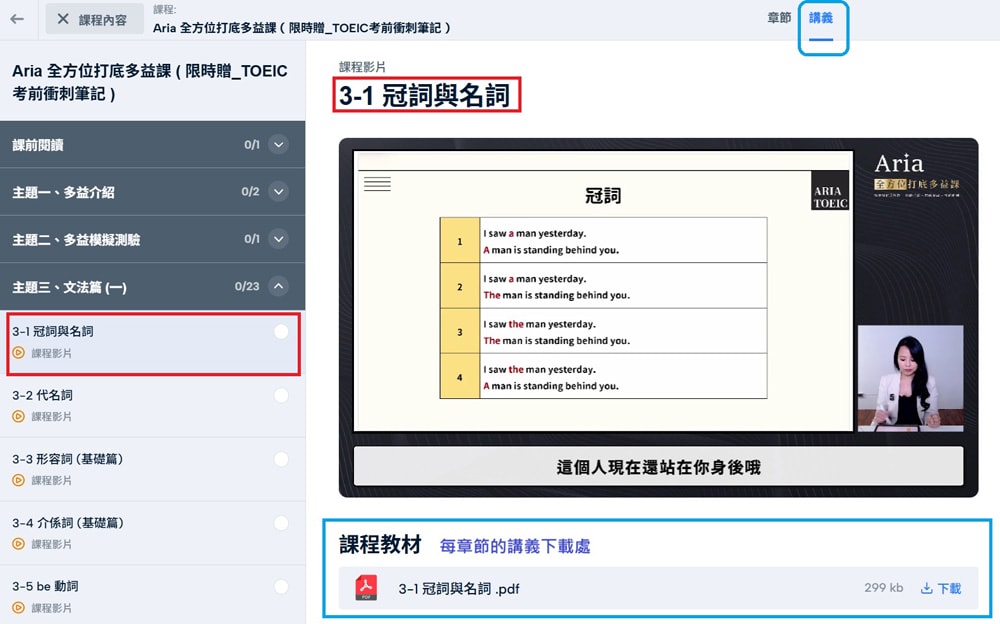Open lesson 3-1 冠詞與名詞 in sidebar

click(x=153, y=343)
